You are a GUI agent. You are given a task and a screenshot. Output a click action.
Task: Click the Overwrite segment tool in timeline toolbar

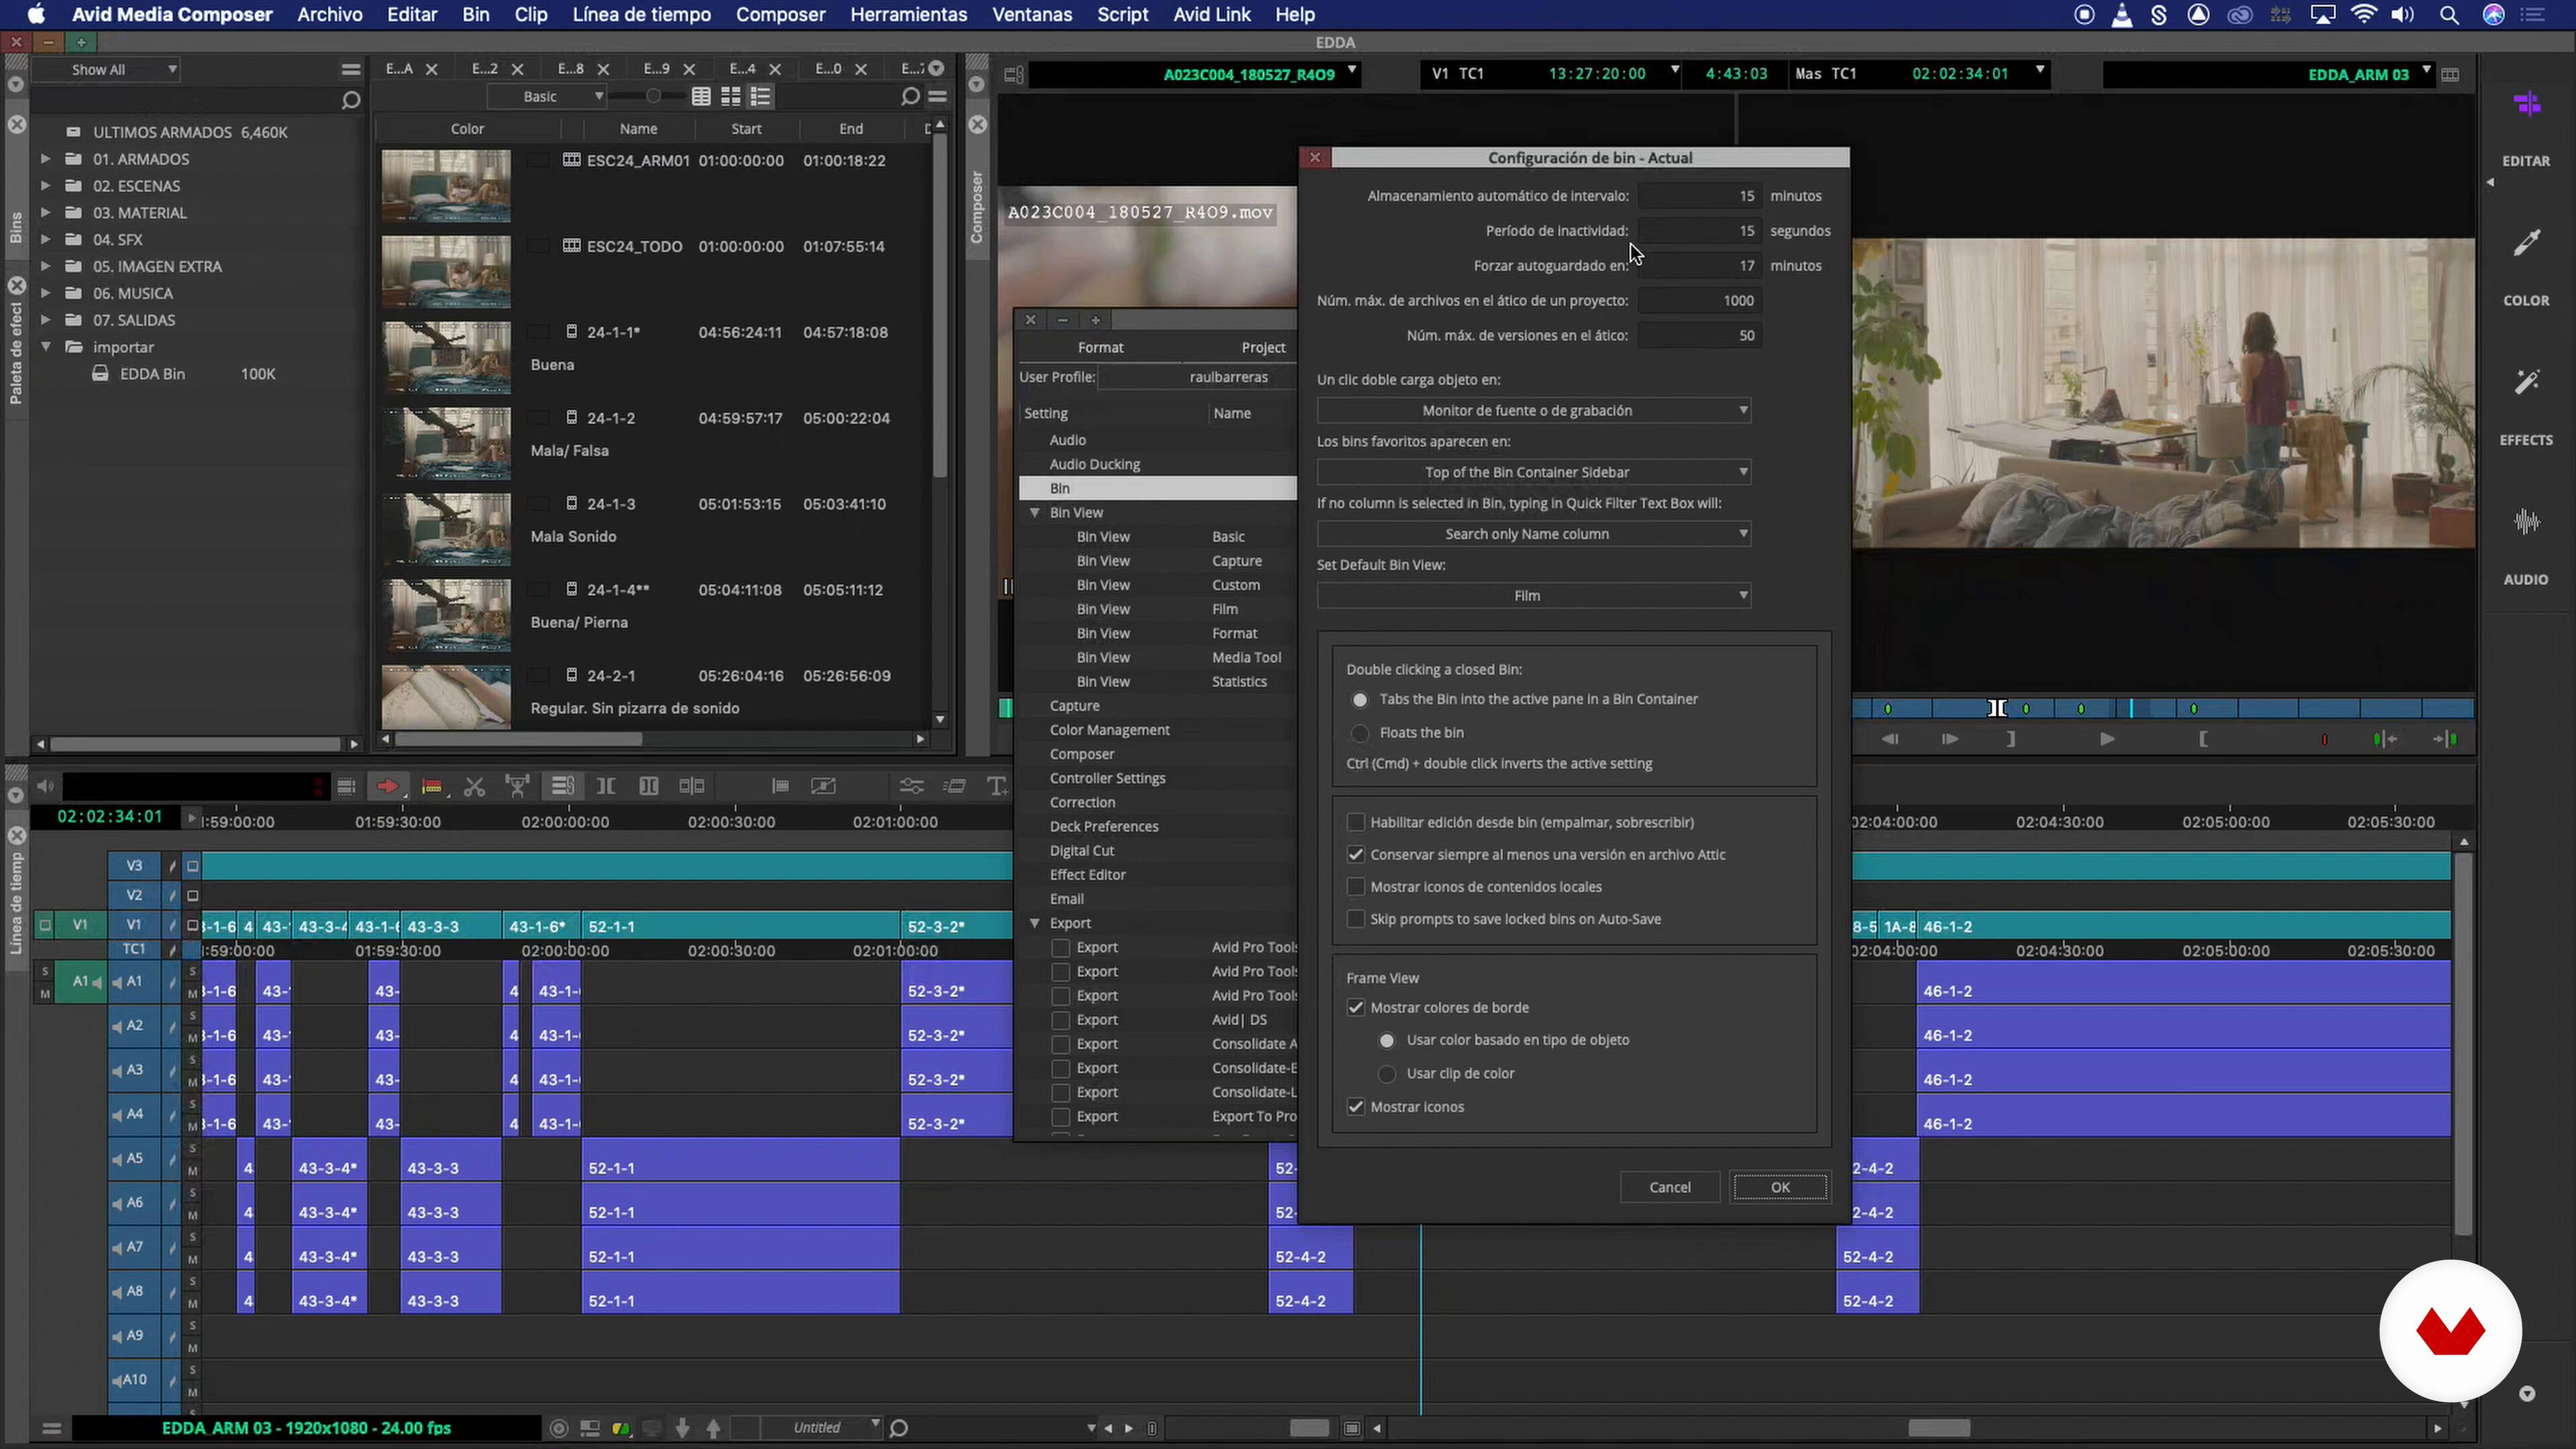tap(432, 787)
